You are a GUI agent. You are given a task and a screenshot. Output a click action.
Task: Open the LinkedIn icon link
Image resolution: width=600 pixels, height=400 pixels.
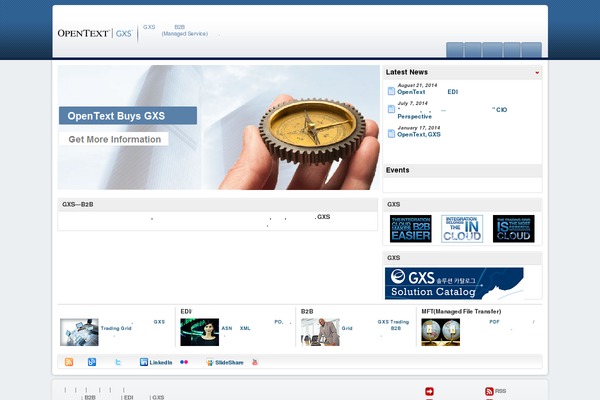pos(156,362)
